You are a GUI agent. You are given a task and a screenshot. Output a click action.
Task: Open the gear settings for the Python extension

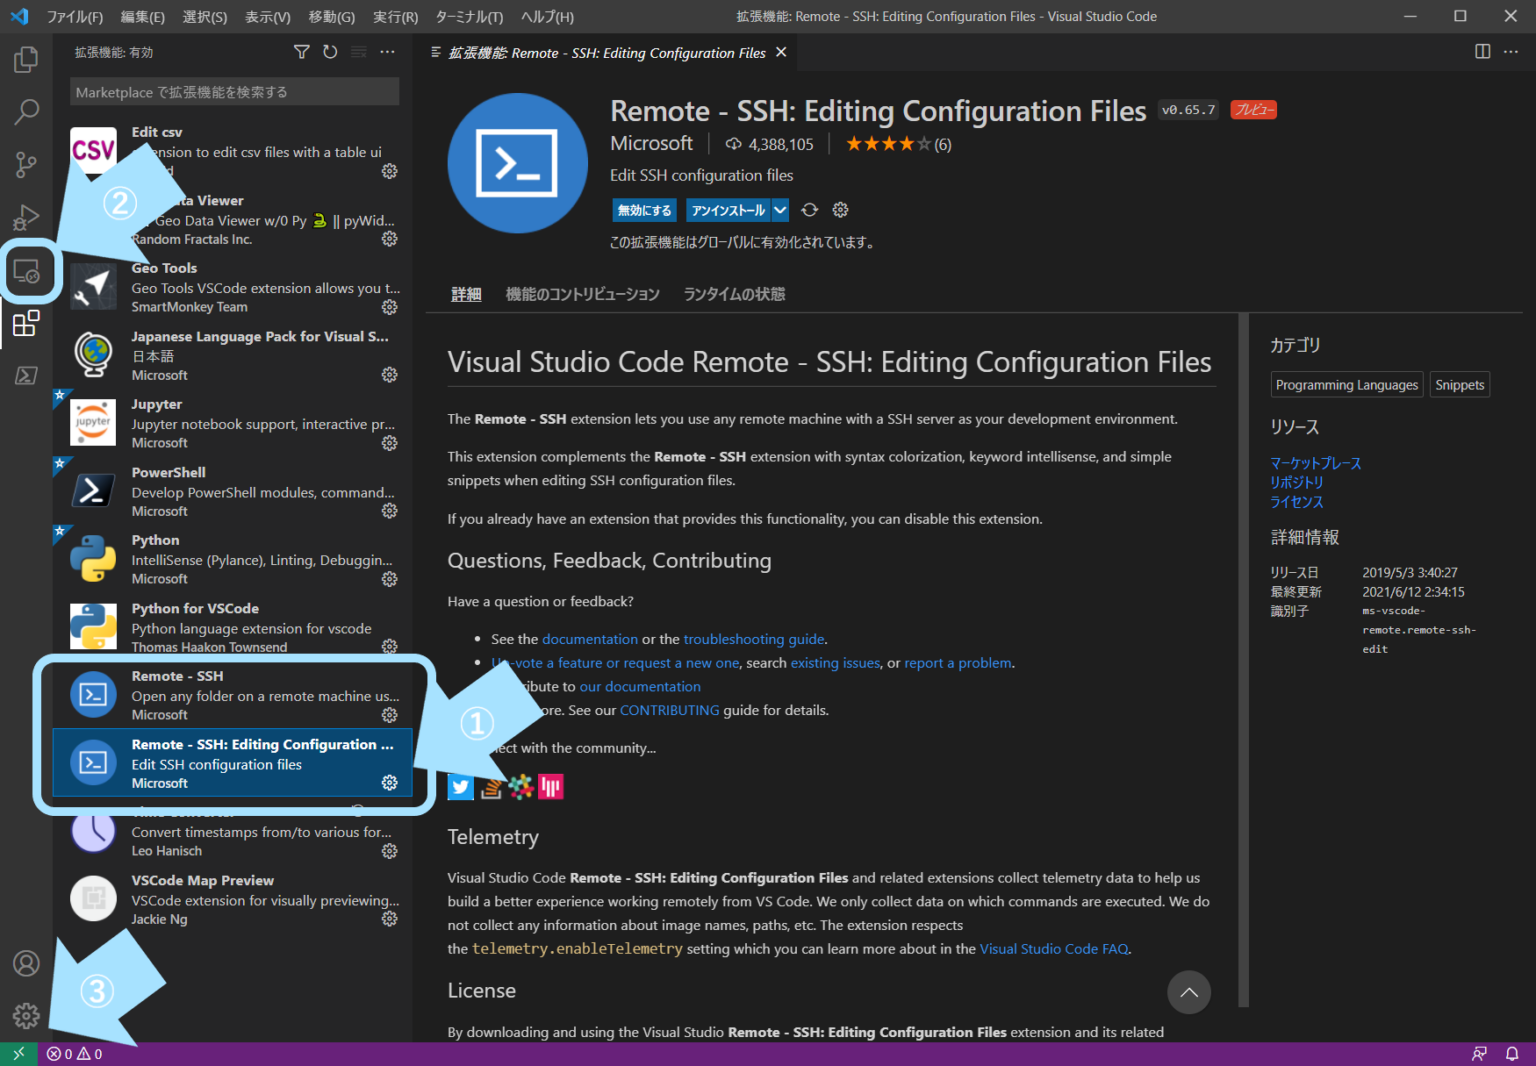(x=389, y=578)
